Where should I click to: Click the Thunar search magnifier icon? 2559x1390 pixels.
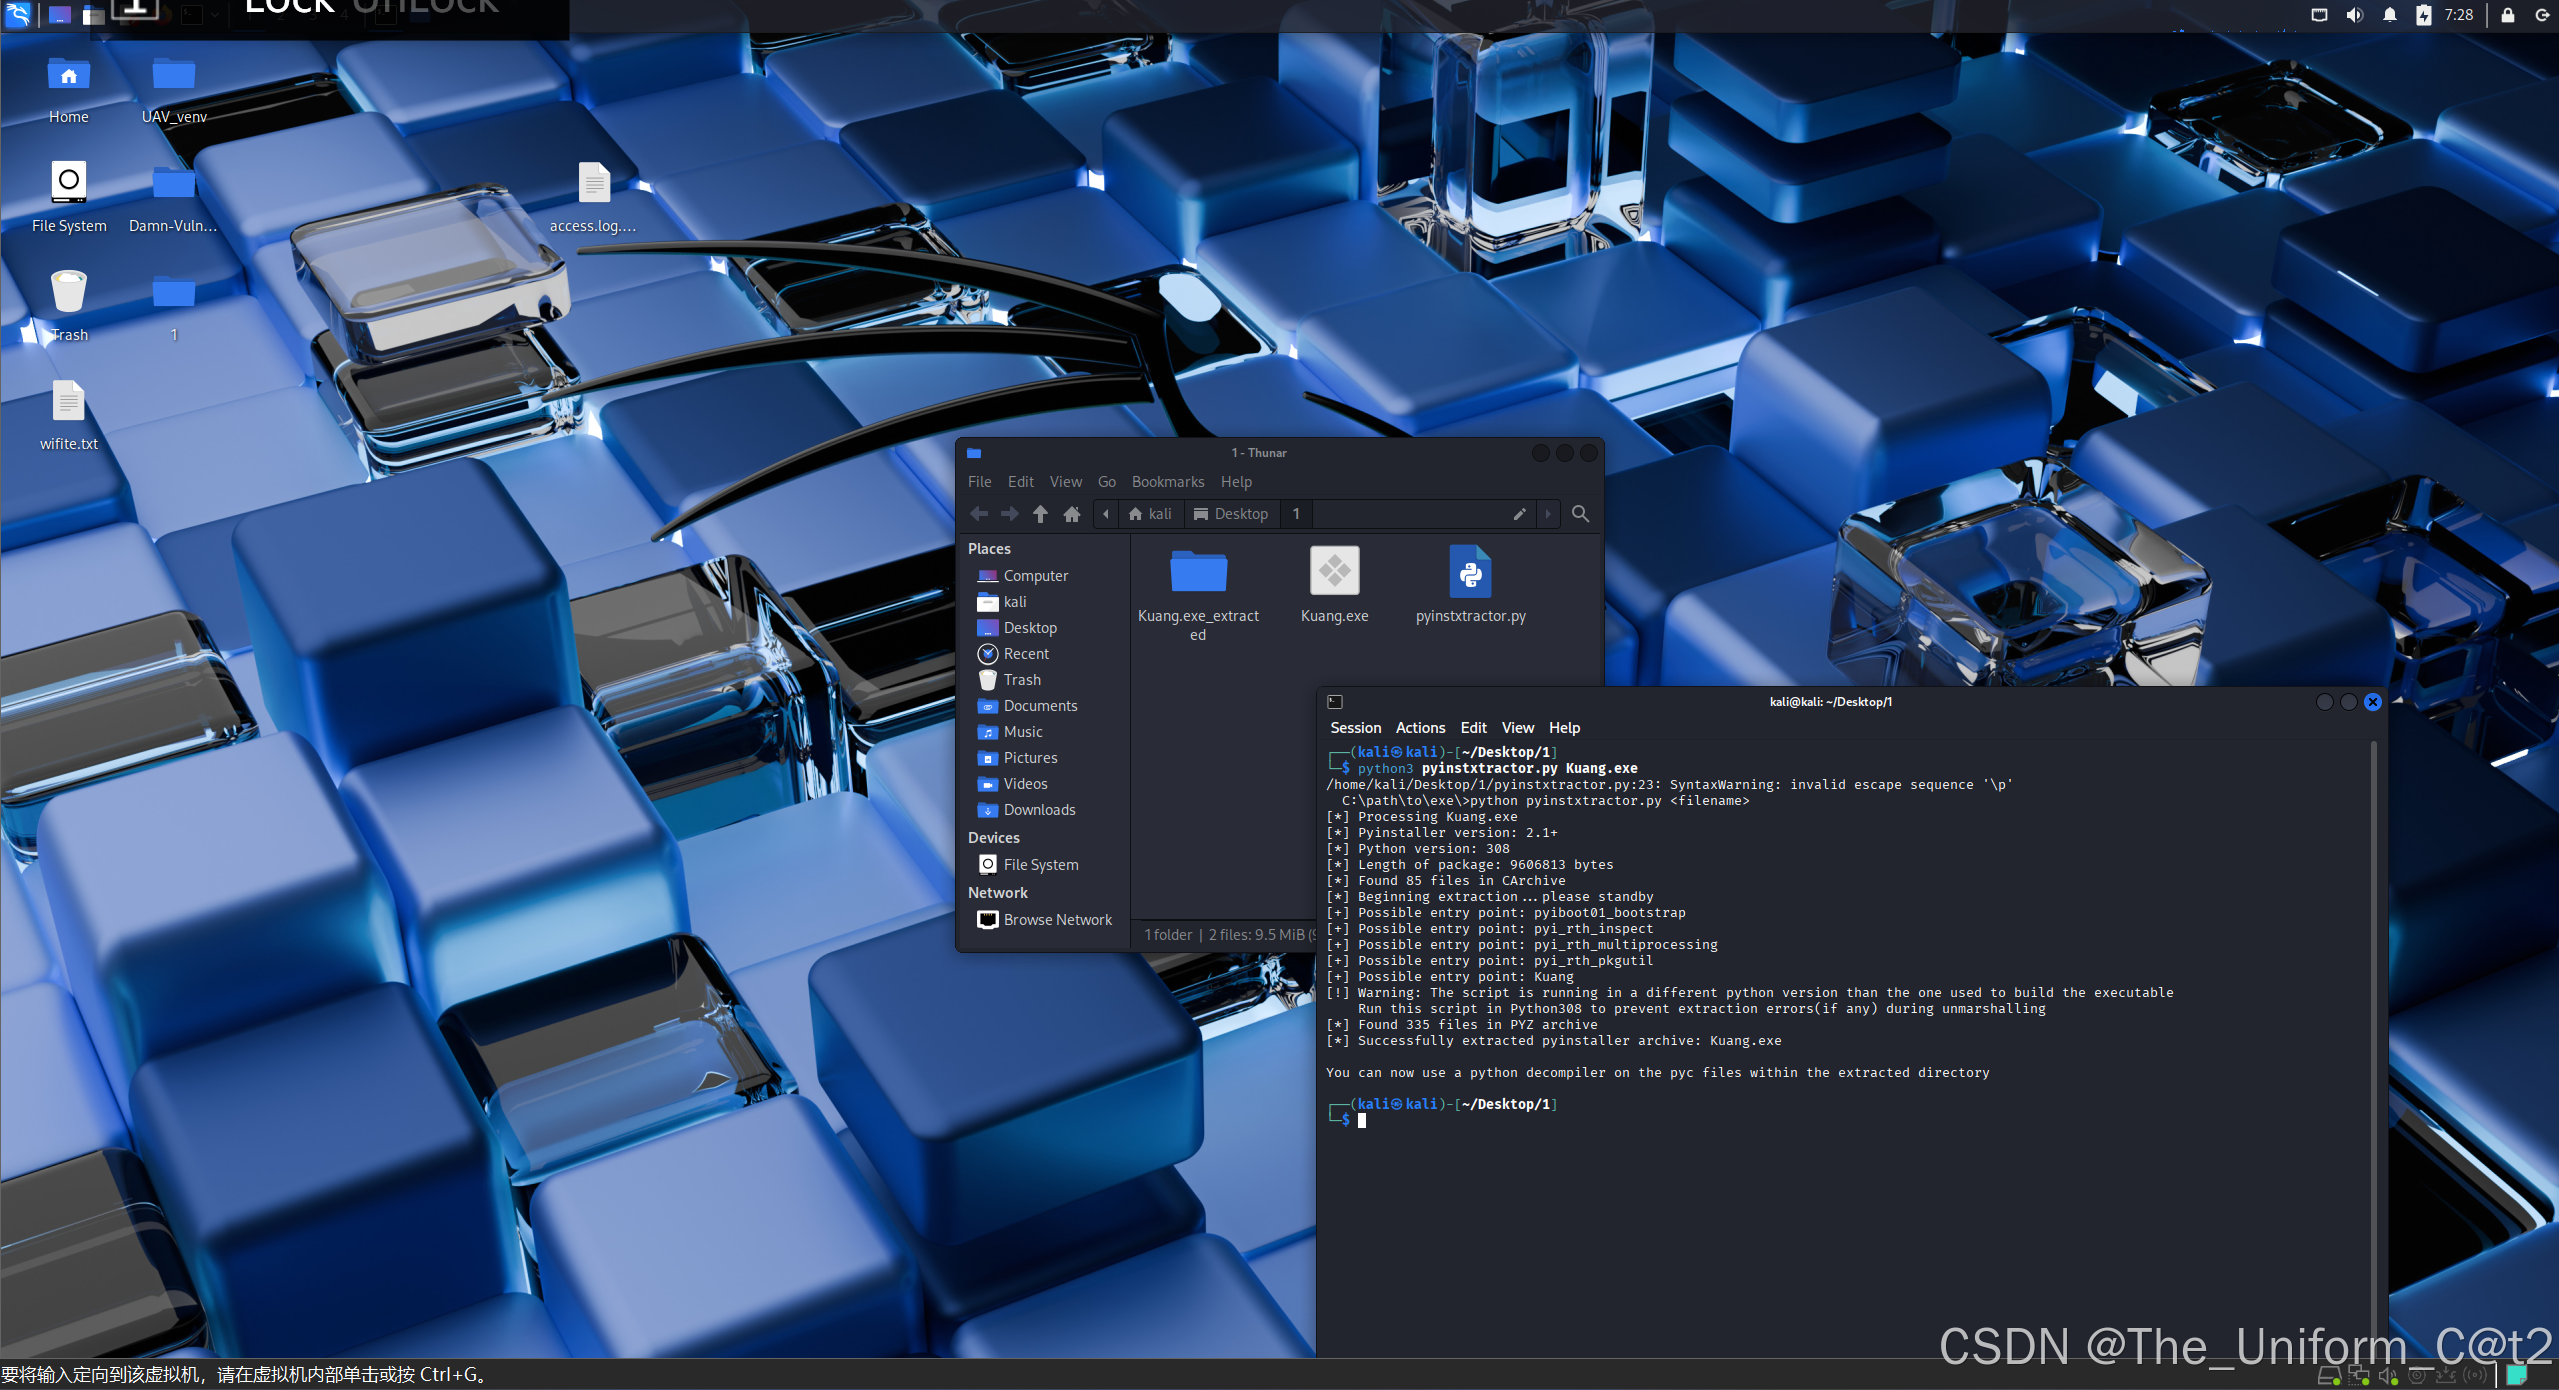pos(1580,514)
